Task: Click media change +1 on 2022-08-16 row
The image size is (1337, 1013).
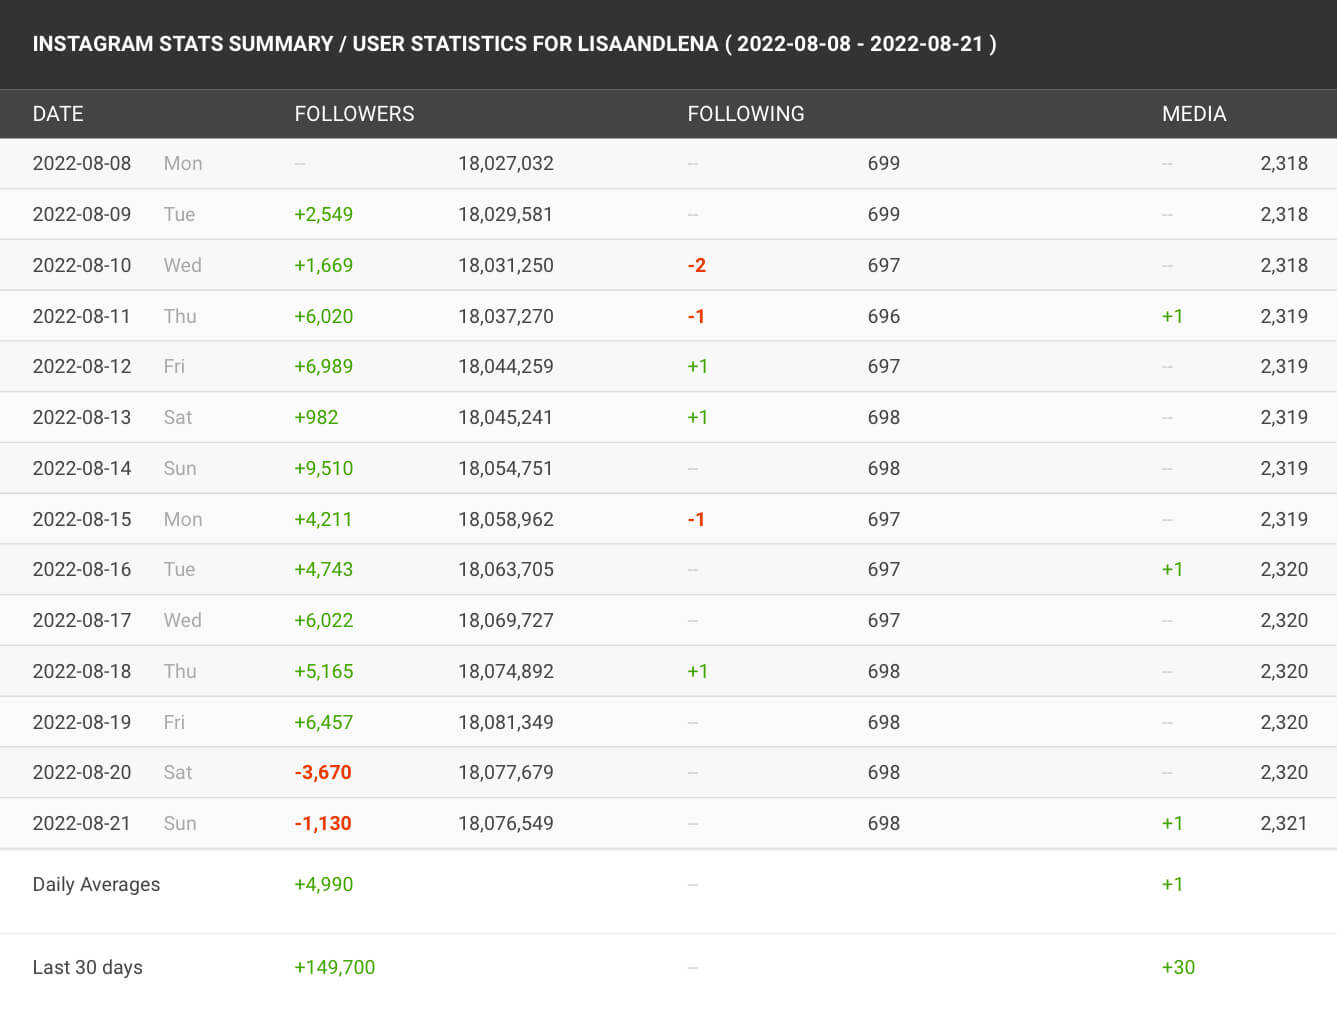Action: (x=1172, y=569)
